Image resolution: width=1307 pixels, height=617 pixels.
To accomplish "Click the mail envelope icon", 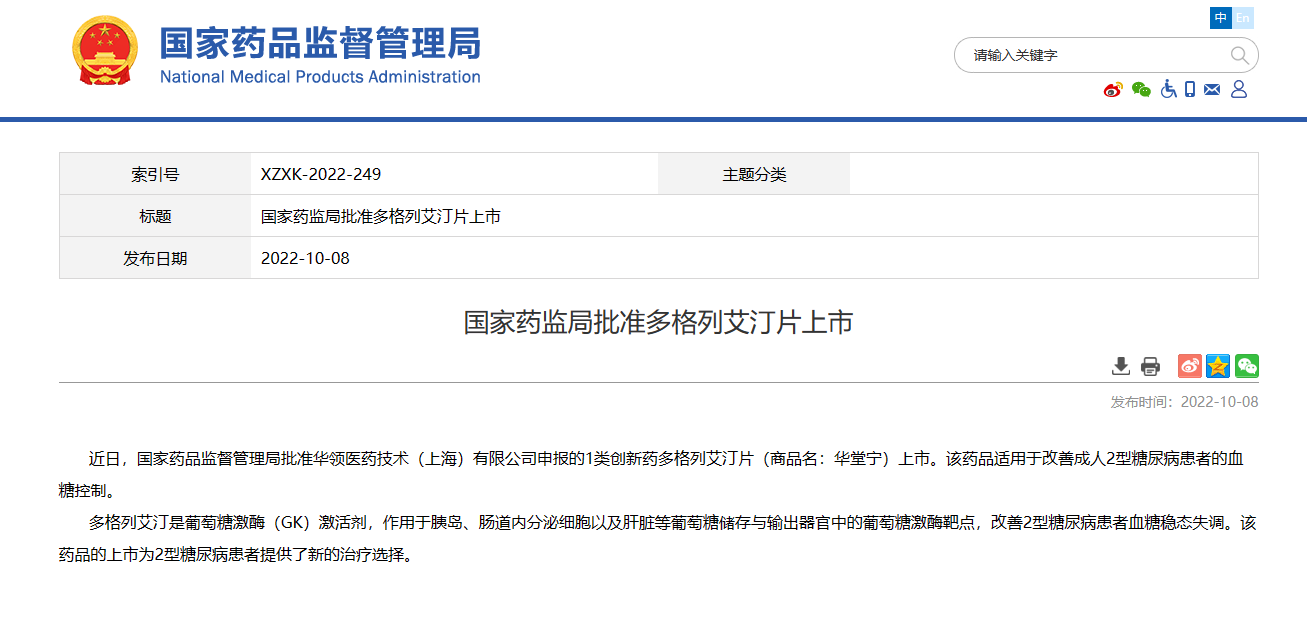I will coord(1212,90).
